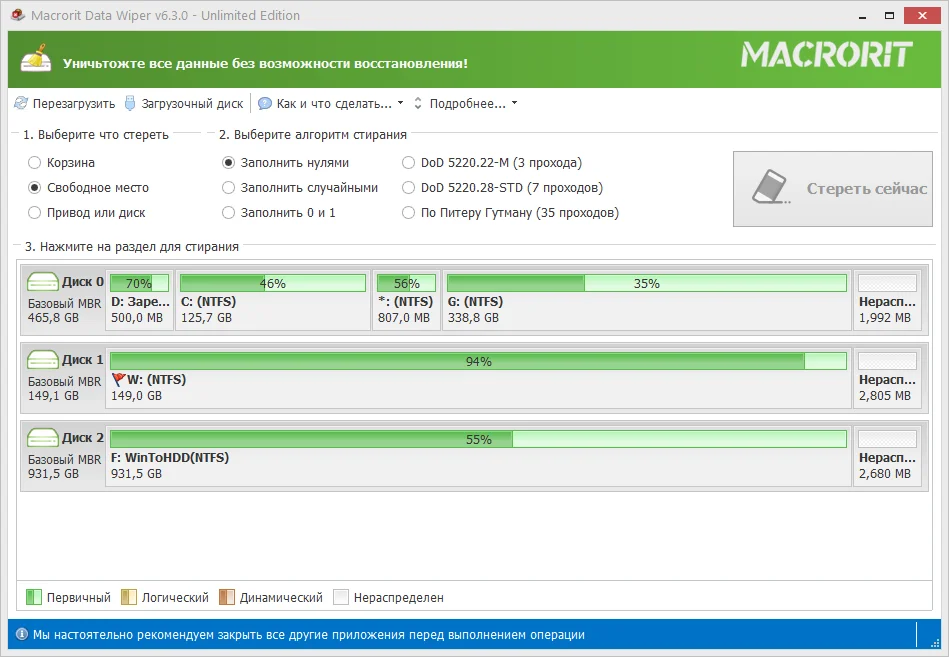Viewport: 949px width, 657px height.
Task: Pick DoD 5220.22-M (3 прохода) algorithm
Action: point(409,162)
